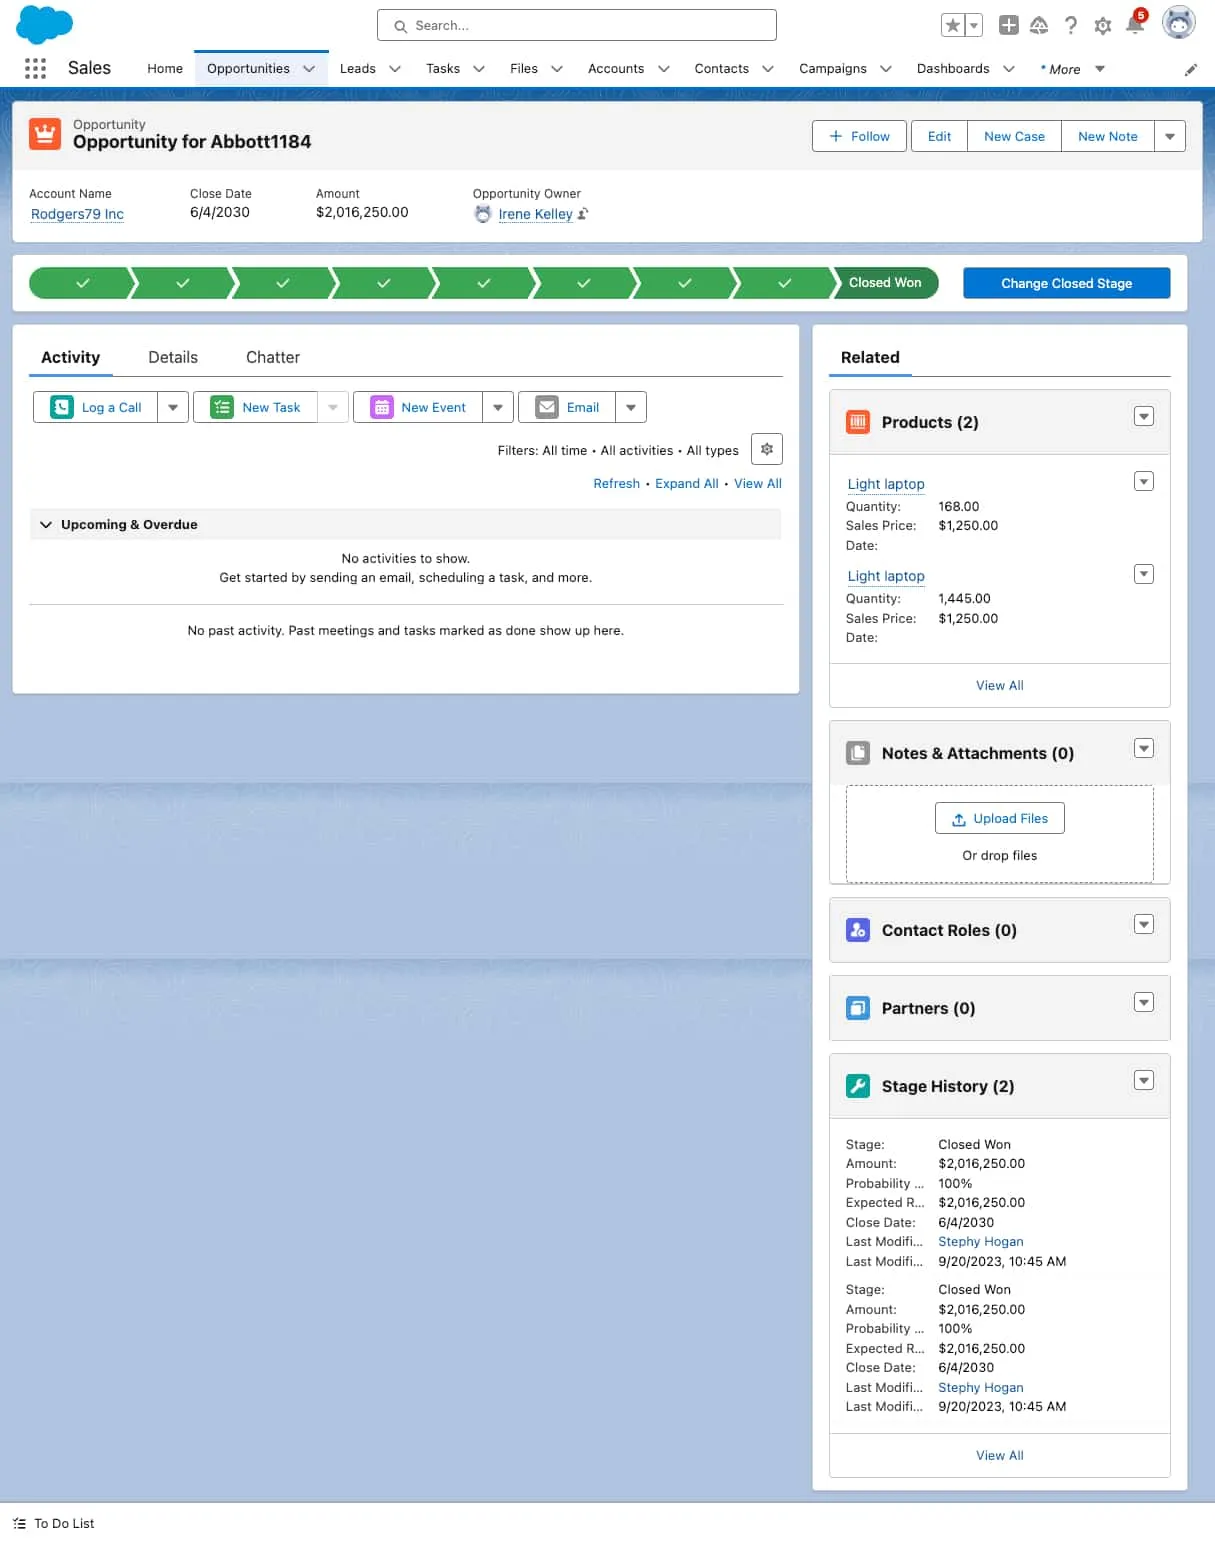Click the Change Owner icon beside Irene Kelley

click(583, 214)
